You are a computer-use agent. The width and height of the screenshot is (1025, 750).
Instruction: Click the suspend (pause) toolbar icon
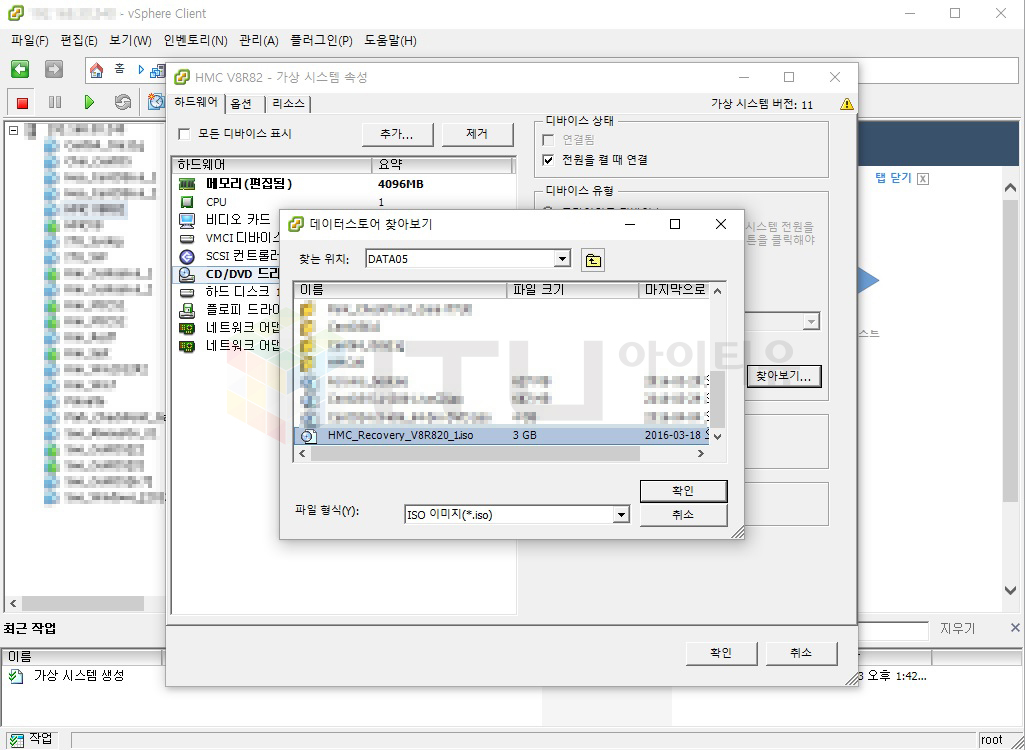[x=55, y=102]
